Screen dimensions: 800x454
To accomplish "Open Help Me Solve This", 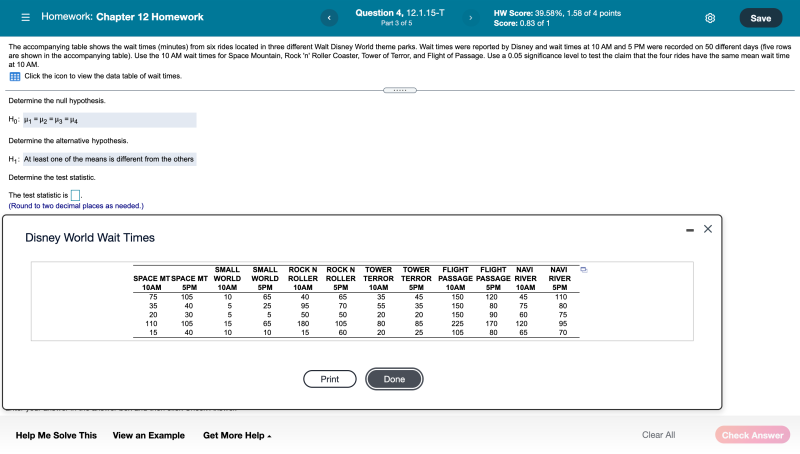I will [56, 435].
